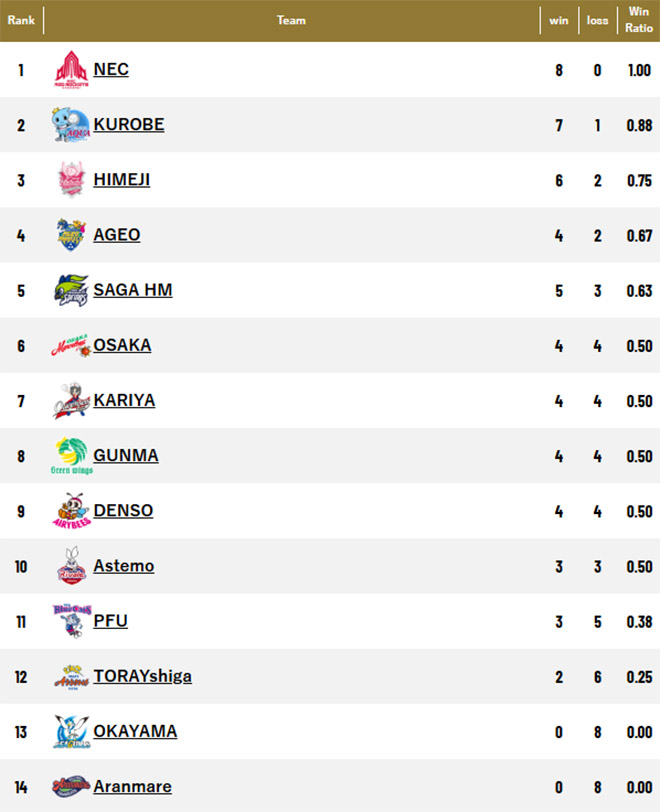Go to the SAGA HM team page
Image resolution: width=660 pixels, height=812 pixels.
pyautogui.click(x=133, y=290)
